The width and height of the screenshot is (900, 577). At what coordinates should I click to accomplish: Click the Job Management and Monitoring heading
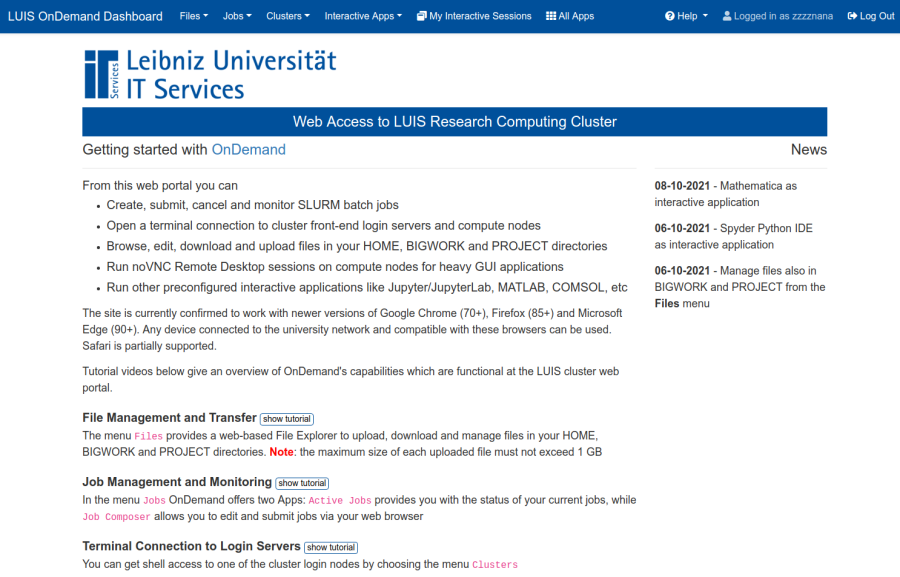coord(177,482)
